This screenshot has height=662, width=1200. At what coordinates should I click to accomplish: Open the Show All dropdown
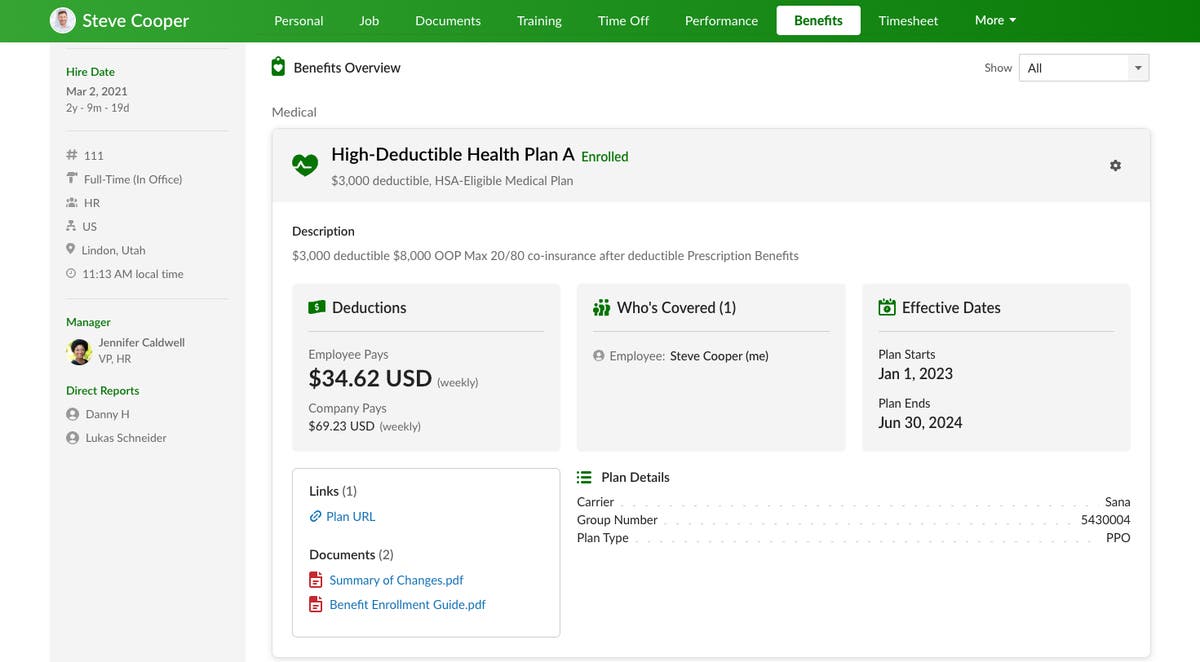point(1083,67)
